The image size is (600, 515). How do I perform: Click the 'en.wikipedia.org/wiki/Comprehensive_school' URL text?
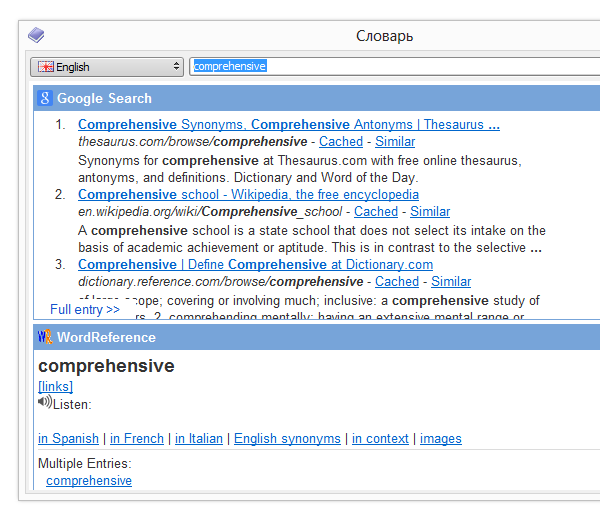[x=210, y=212]
